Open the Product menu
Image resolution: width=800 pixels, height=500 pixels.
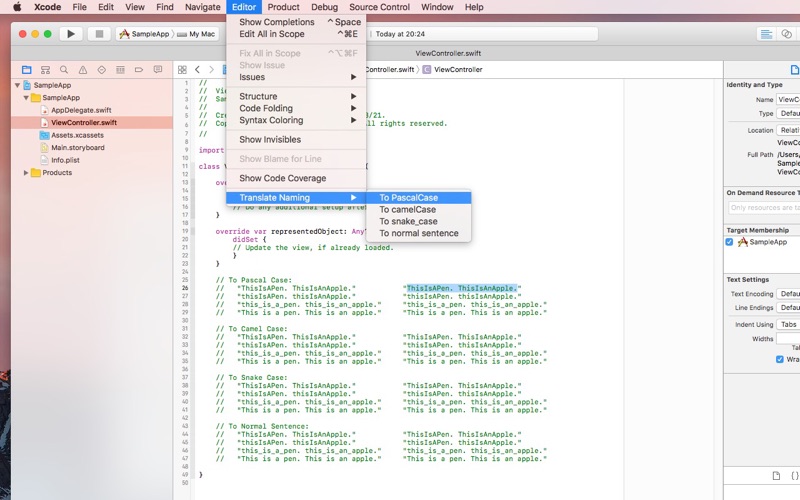coord(283,7)
